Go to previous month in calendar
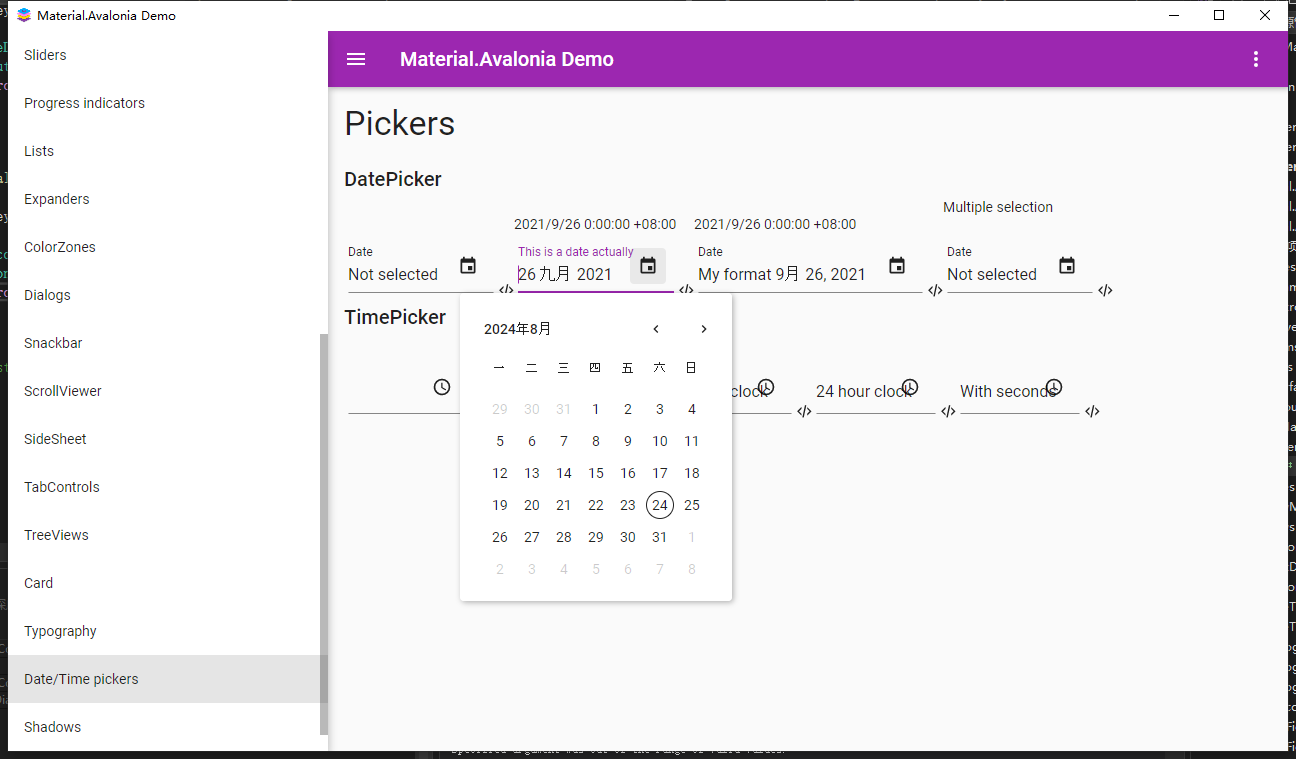 [656, 329]
